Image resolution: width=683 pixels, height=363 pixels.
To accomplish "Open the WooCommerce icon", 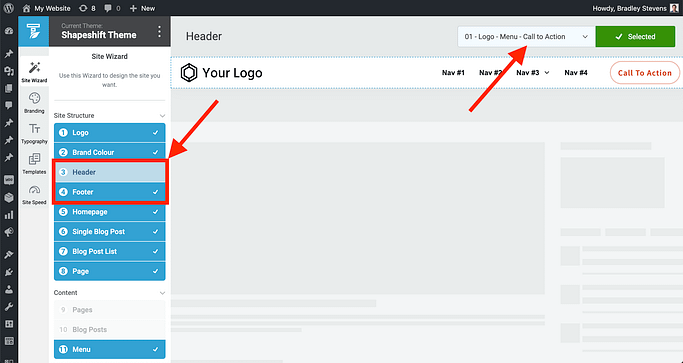I will 9,180.
